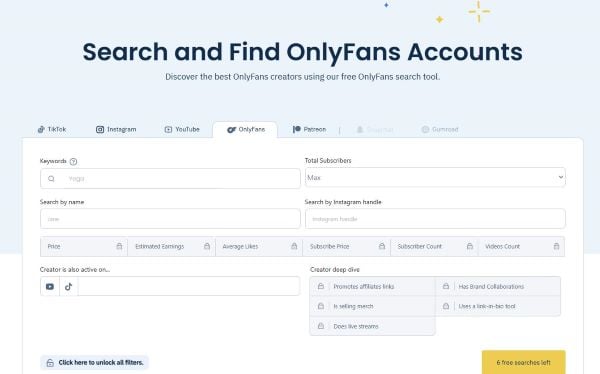Click the lock icon on Price filter
Screen dimensions: 600x374
[119, 246]
